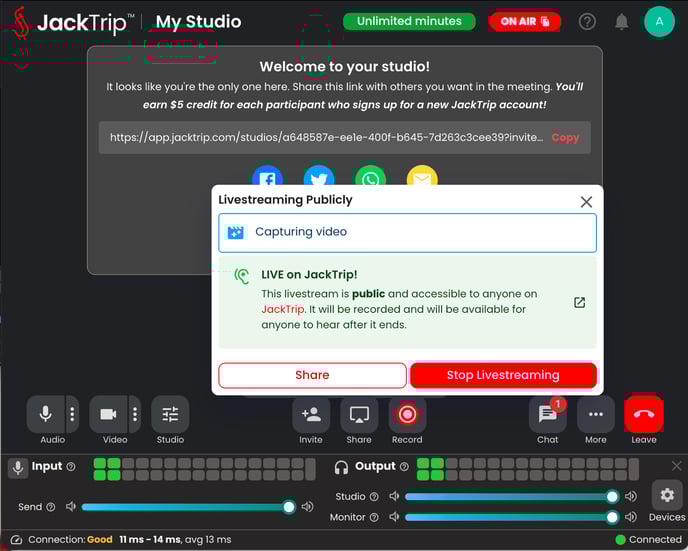688x551 pixels.
Task: Toggle the Video camera button
Action: click(108, 414)
